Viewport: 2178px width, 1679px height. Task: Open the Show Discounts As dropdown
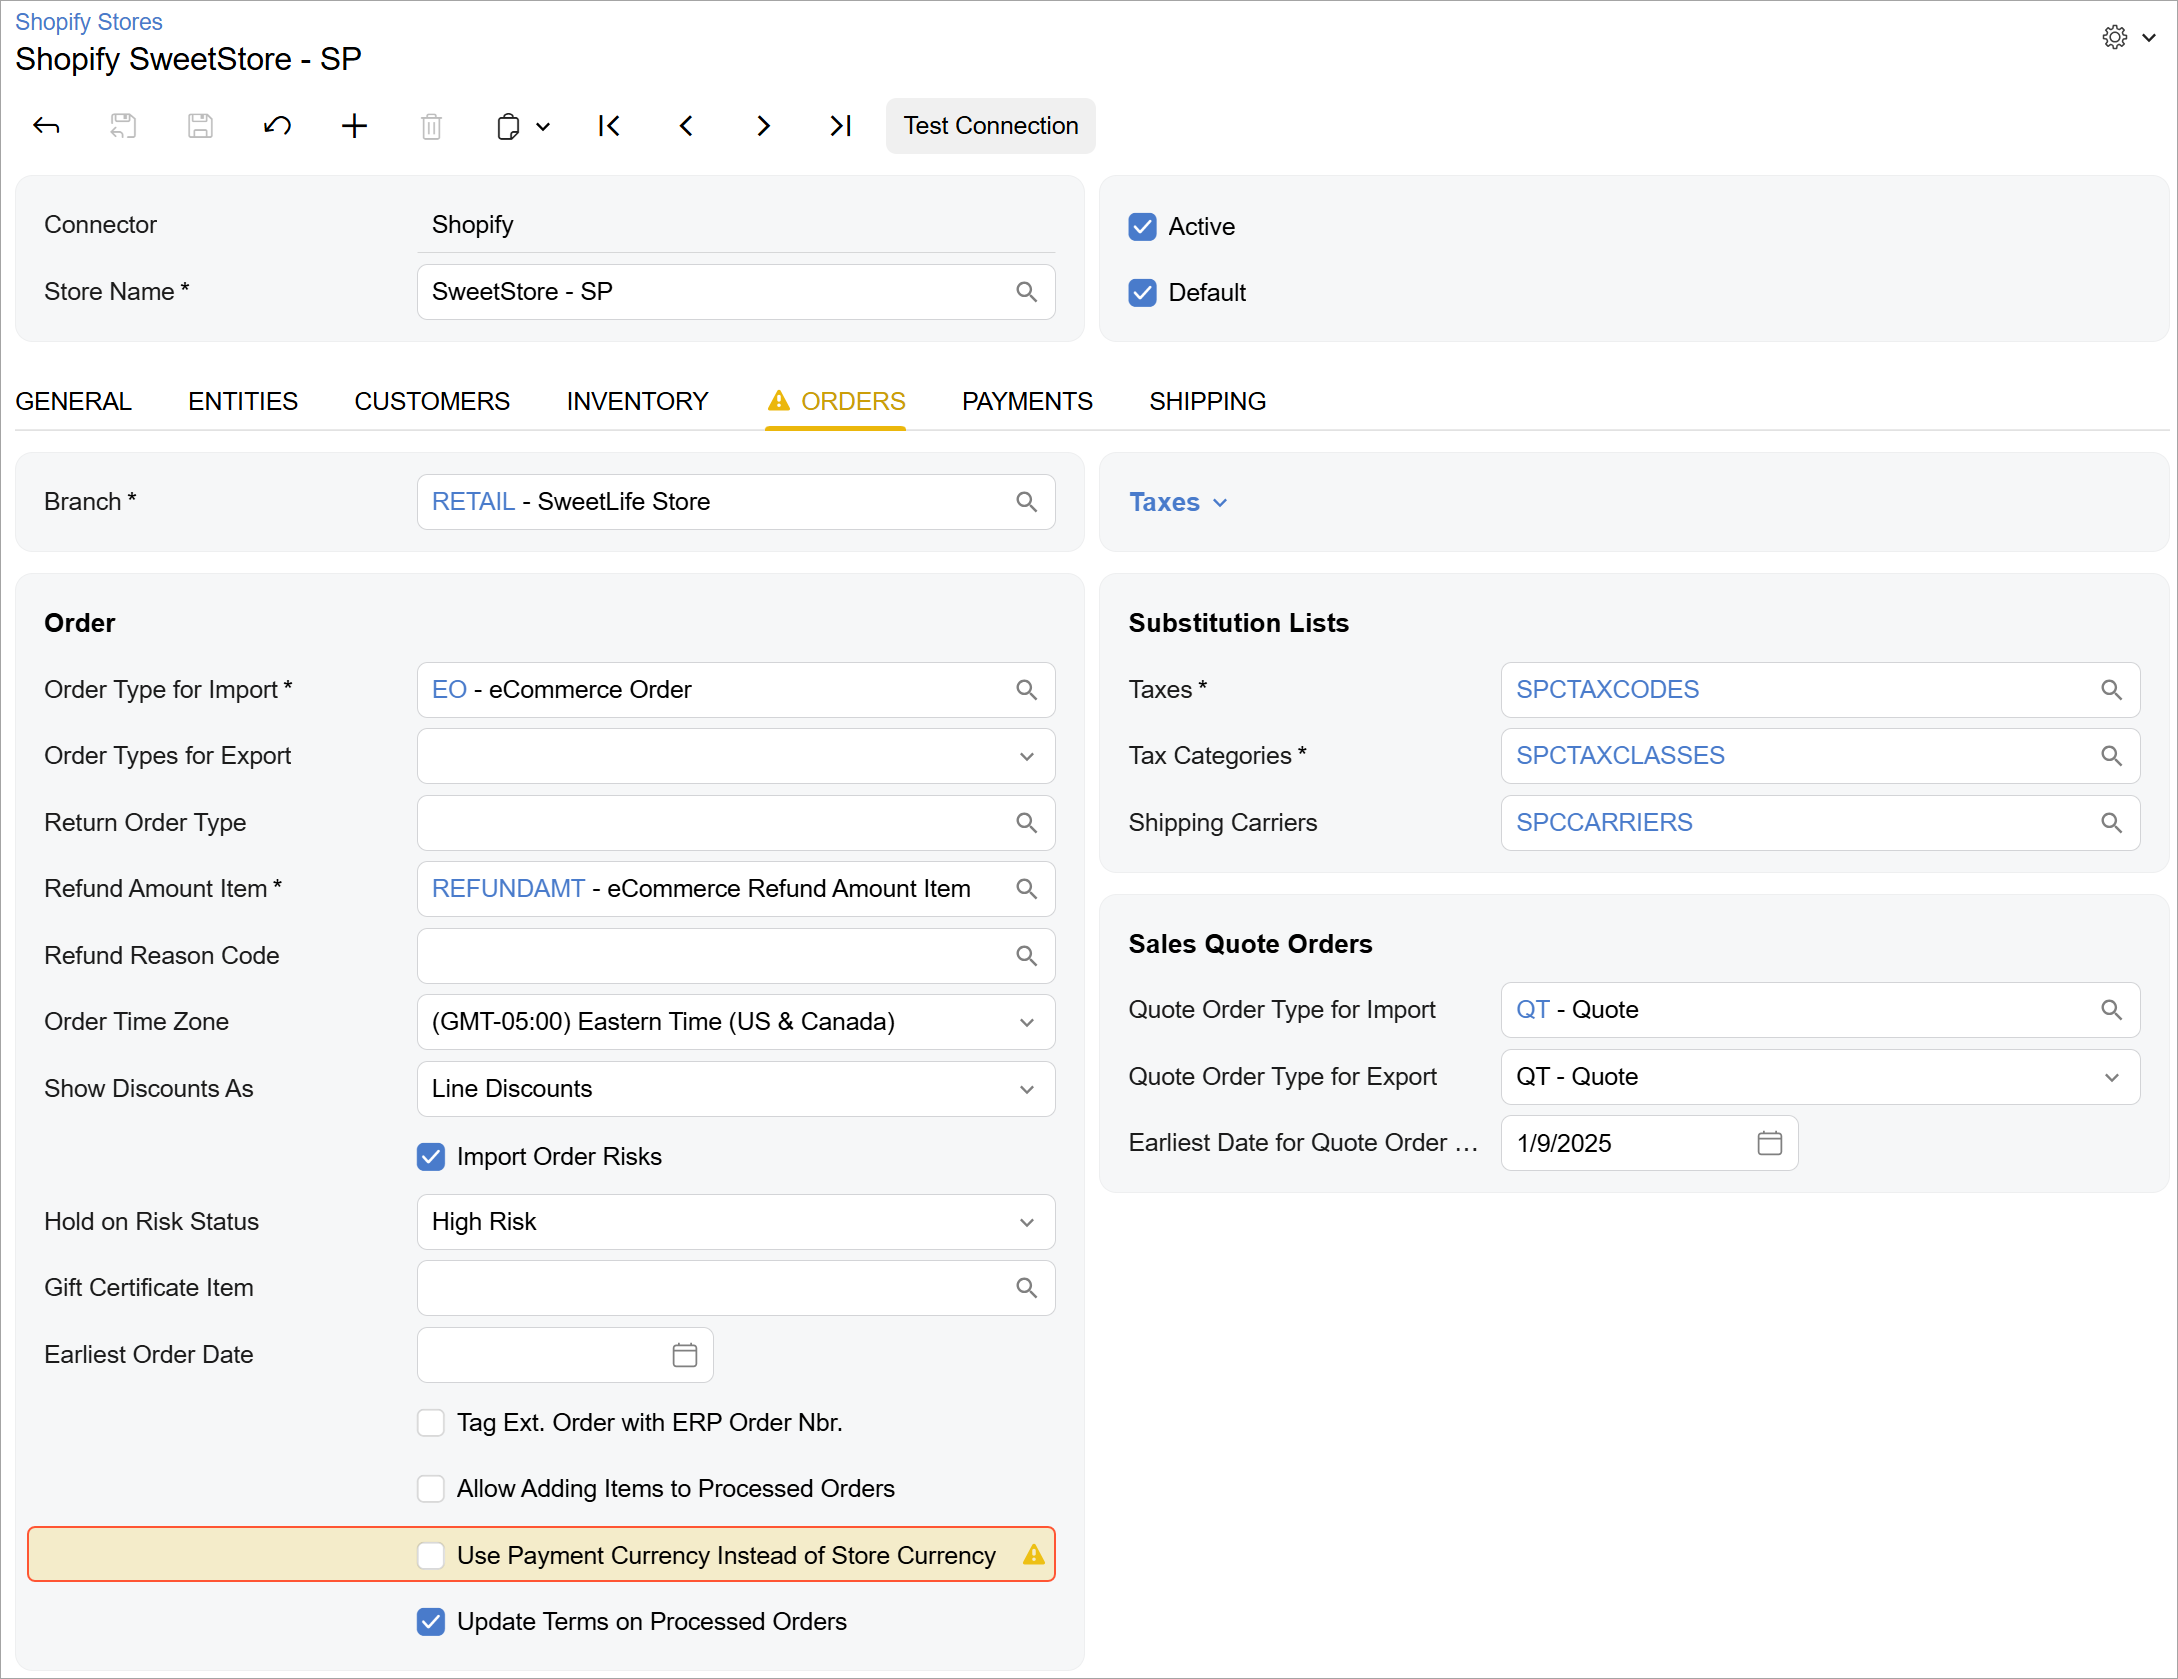coord(1026,1090)
